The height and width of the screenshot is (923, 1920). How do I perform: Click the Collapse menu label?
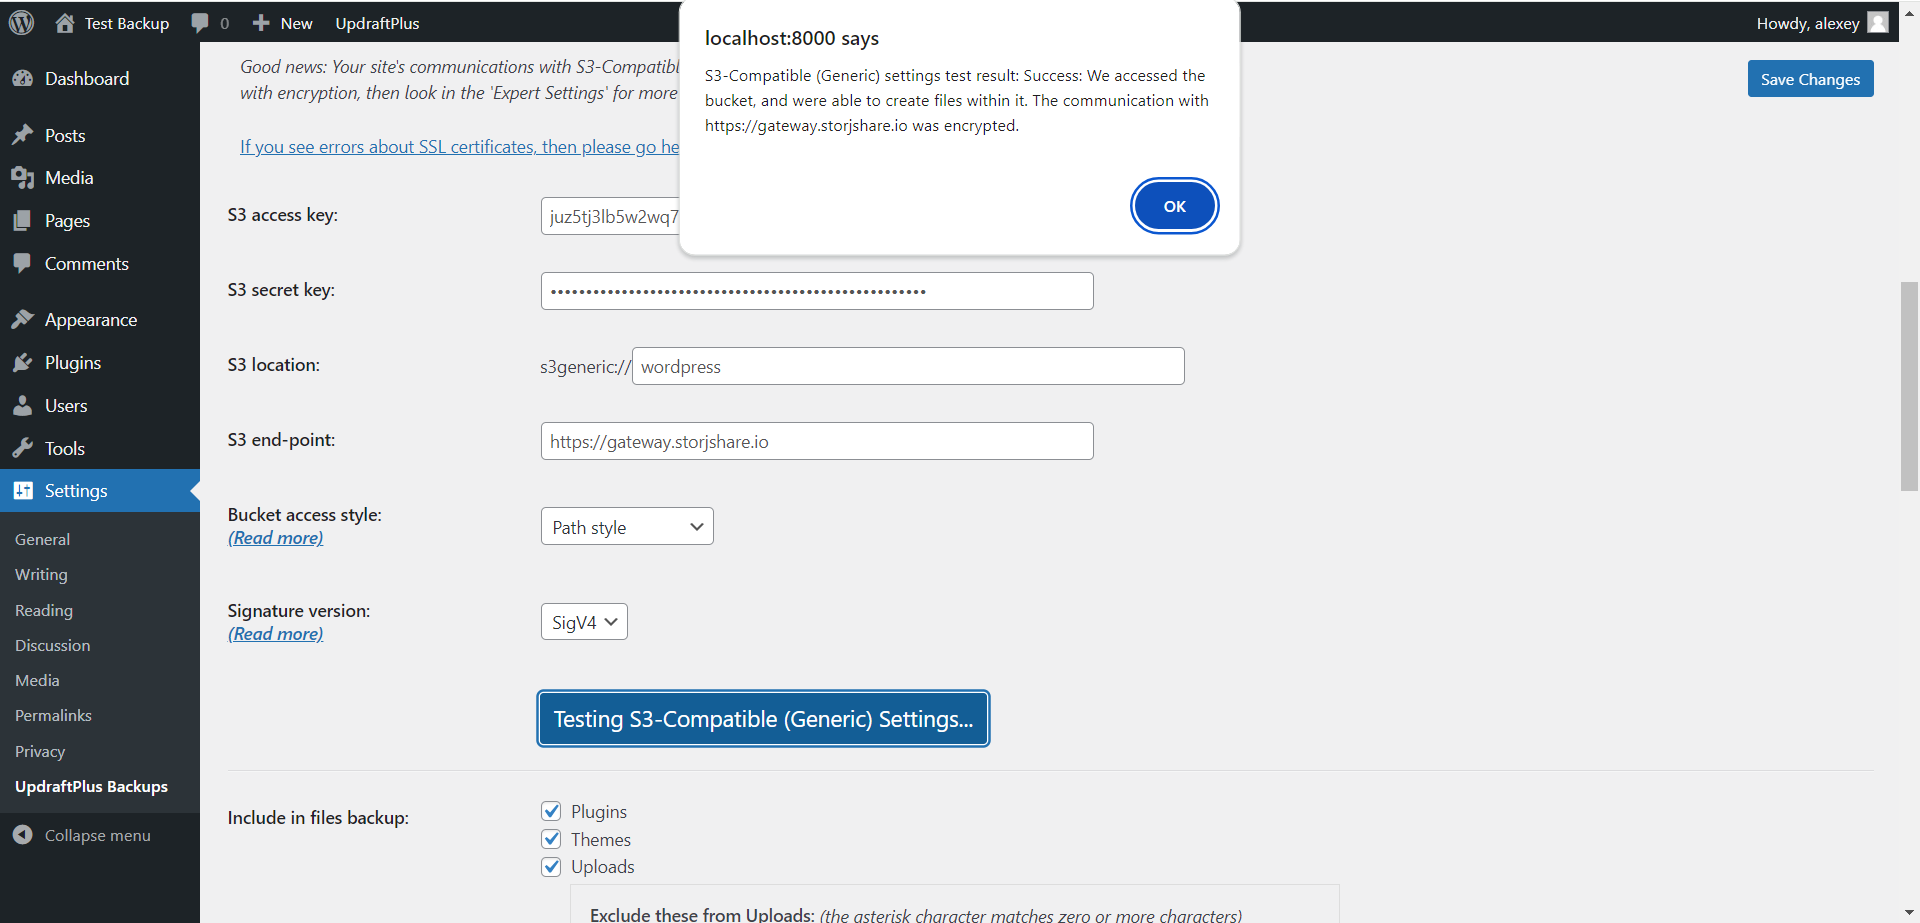point(97,835)
